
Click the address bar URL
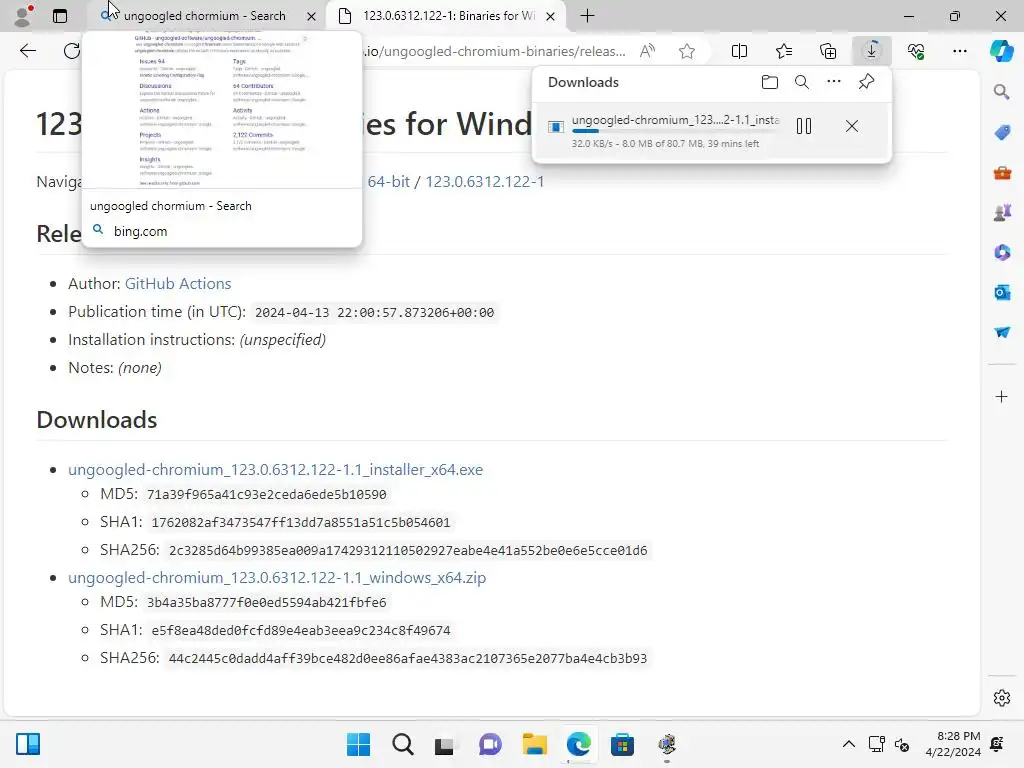pos(495,51)
